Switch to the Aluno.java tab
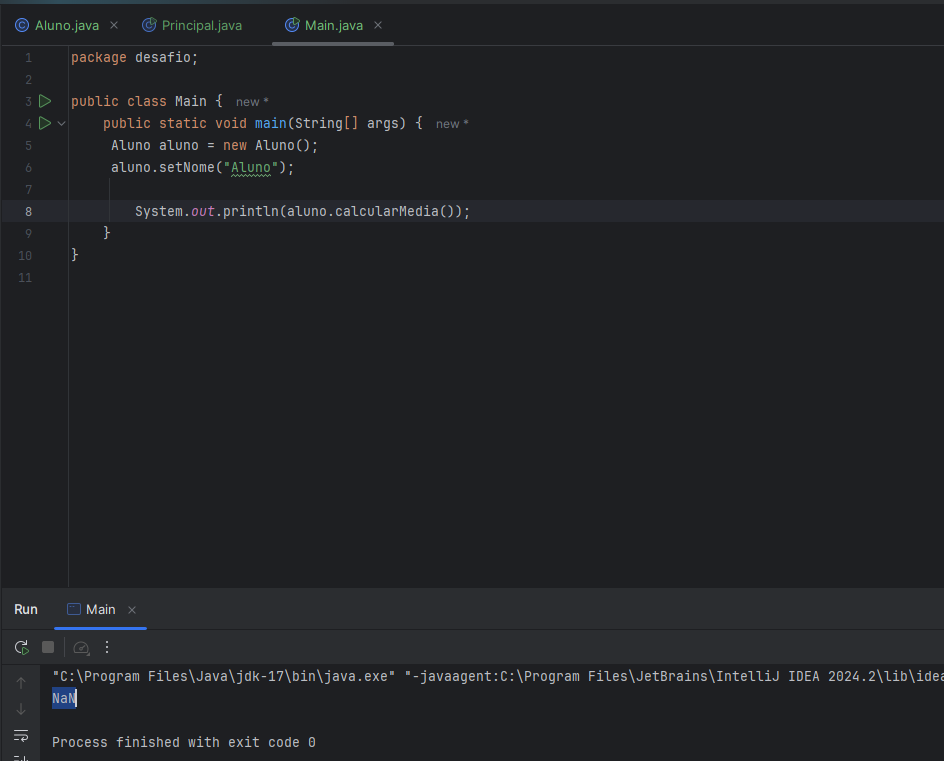The width and height of the screenshot is (944, 761). 66,25
